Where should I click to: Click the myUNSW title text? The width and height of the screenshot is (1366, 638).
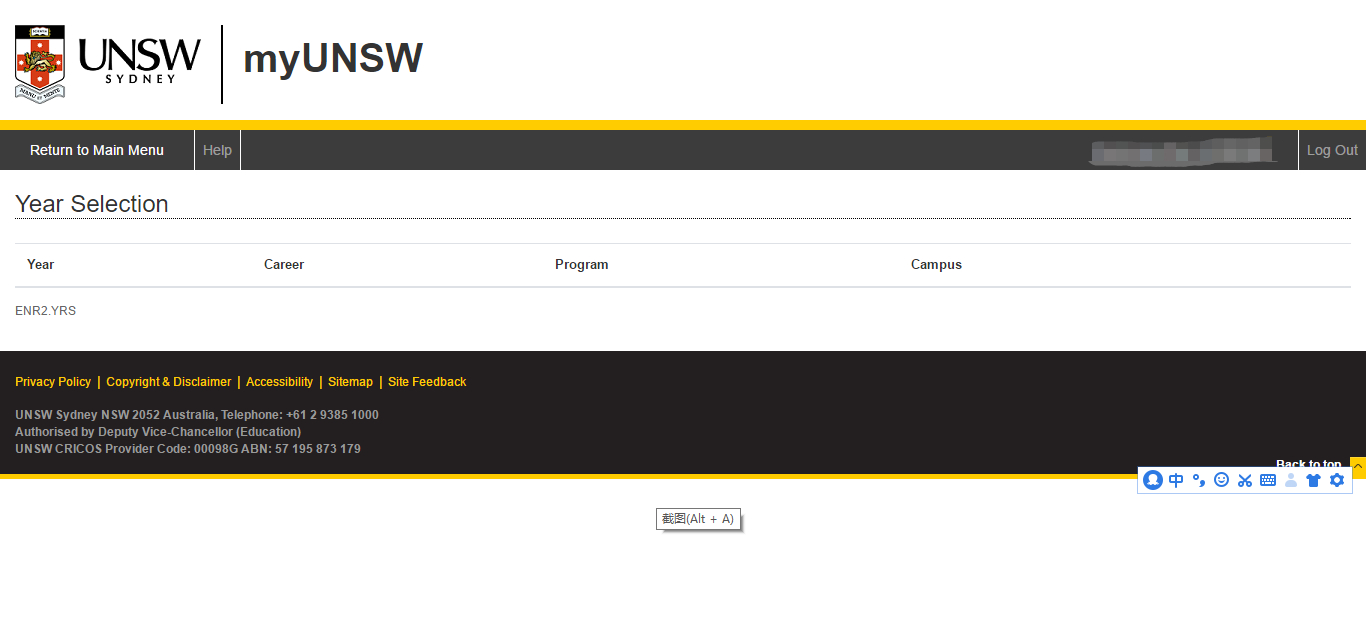333,59
